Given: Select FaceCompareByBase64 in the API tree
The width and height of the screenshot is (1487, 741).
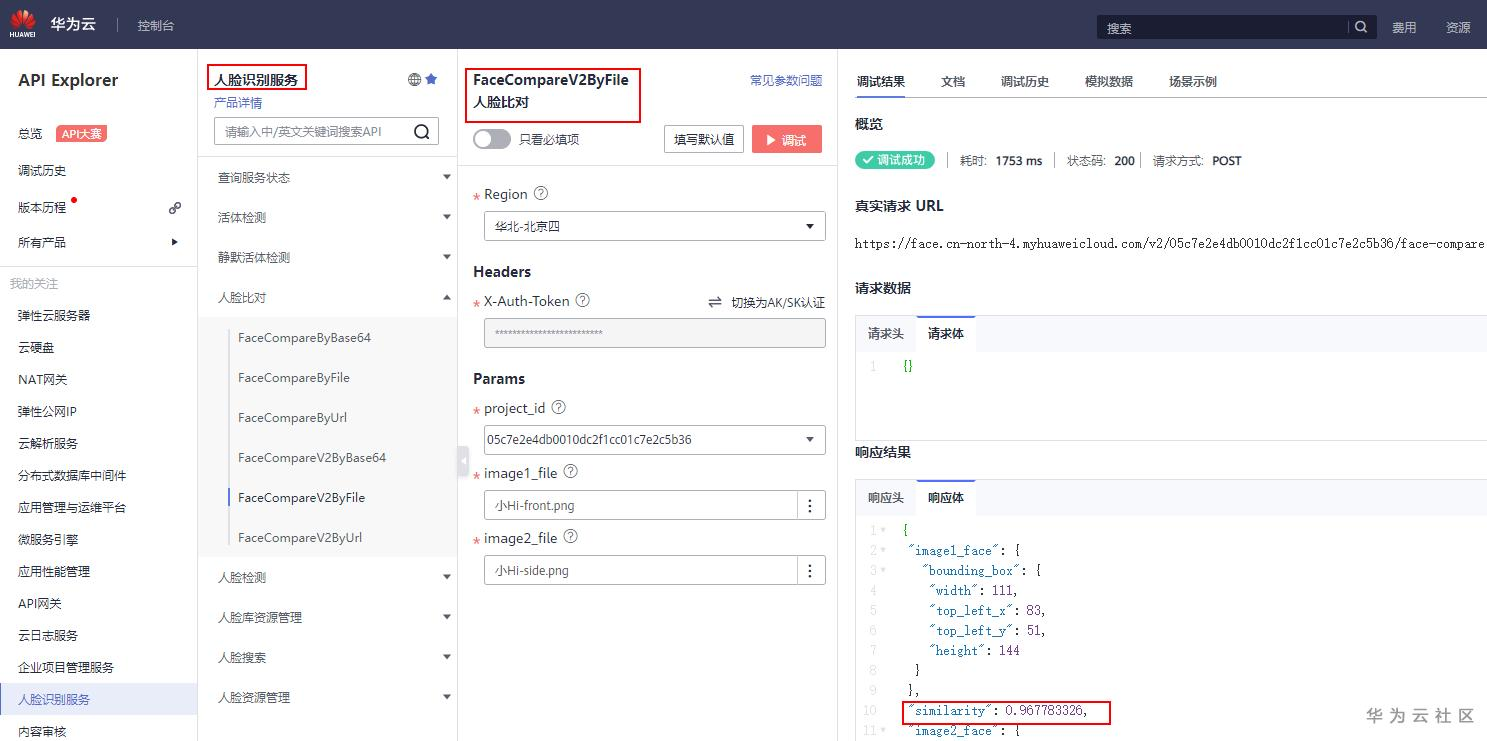Looking at the screenshot, I should pyautogui.click(x=304, y=337).
